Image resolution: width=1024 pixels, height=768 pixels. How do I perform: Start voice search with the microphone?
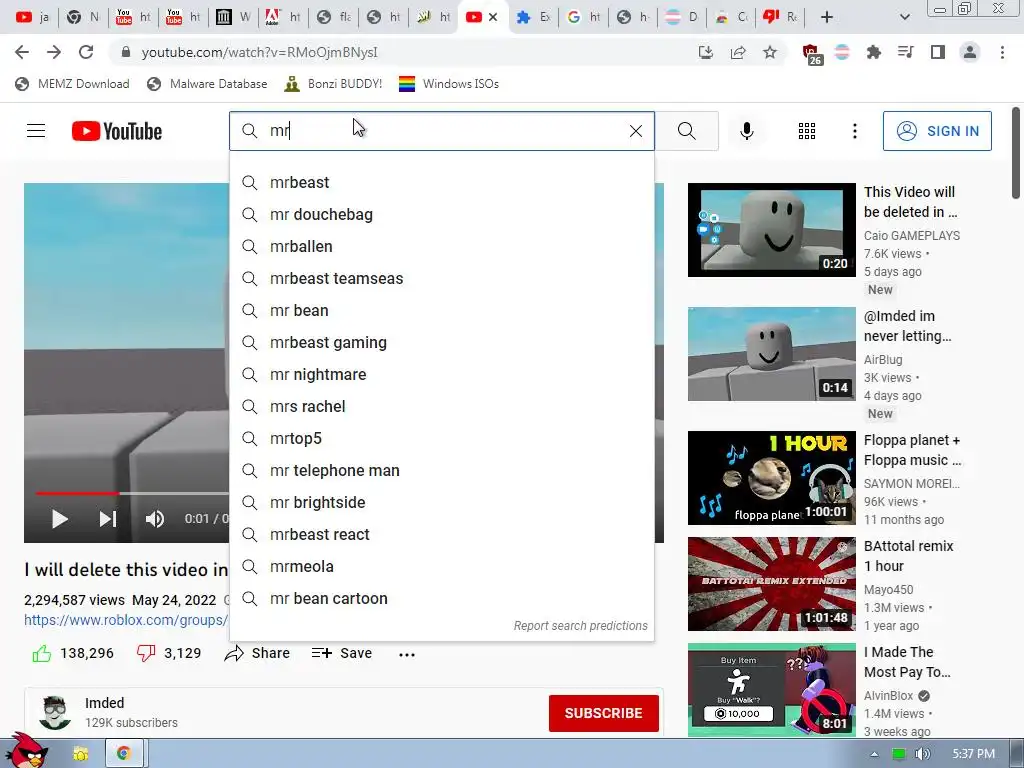pyautogui.click(x=746, y=131)
